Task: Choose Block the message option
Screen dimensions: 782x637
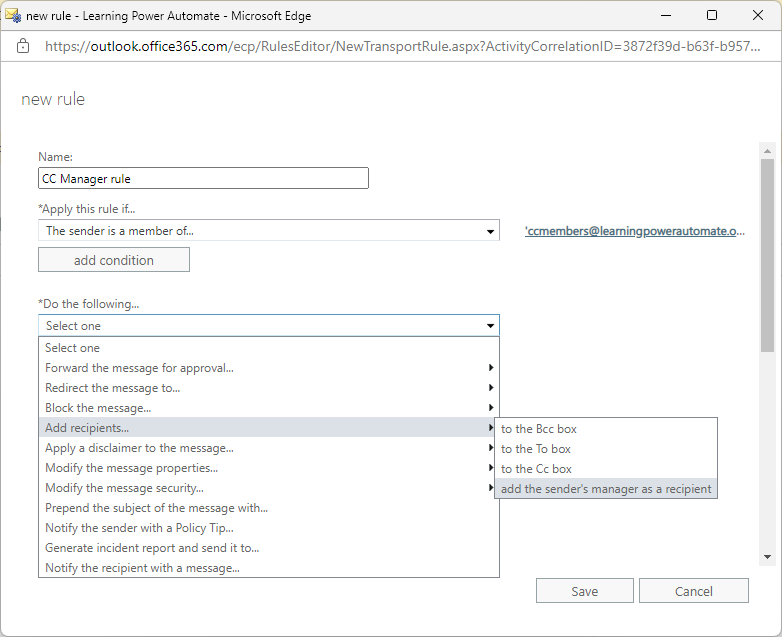Action: click(x=98, y=408)
